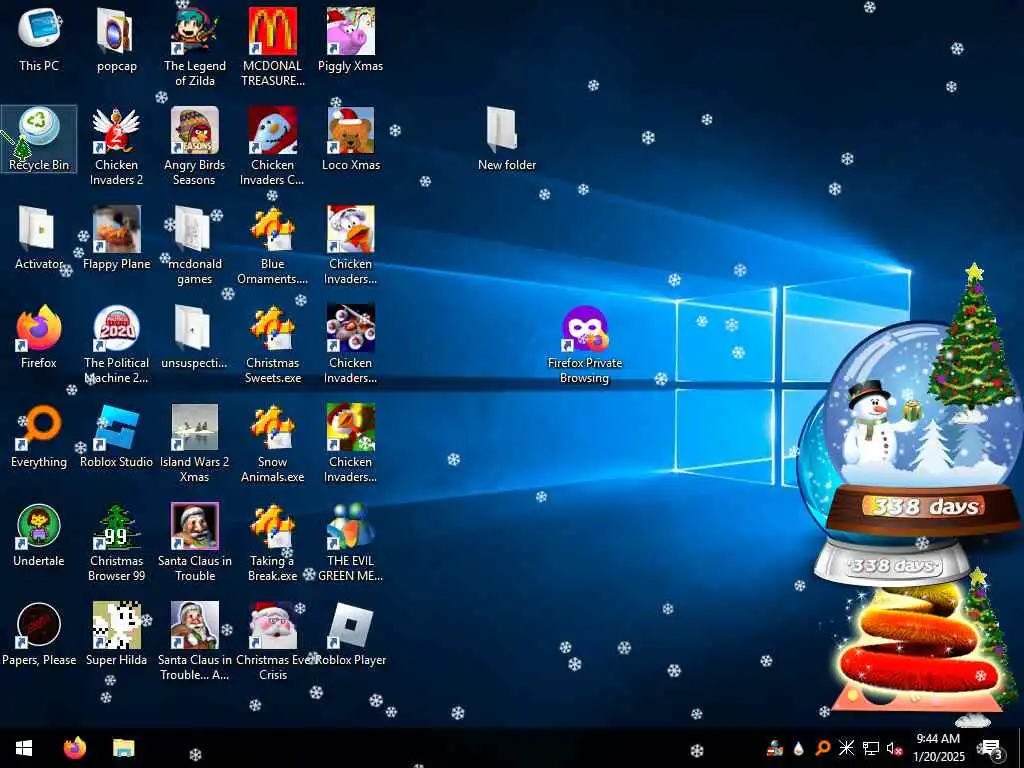1024x768 pixels.
Task: Open the This PC desktop icon
Action: (39, 40)
